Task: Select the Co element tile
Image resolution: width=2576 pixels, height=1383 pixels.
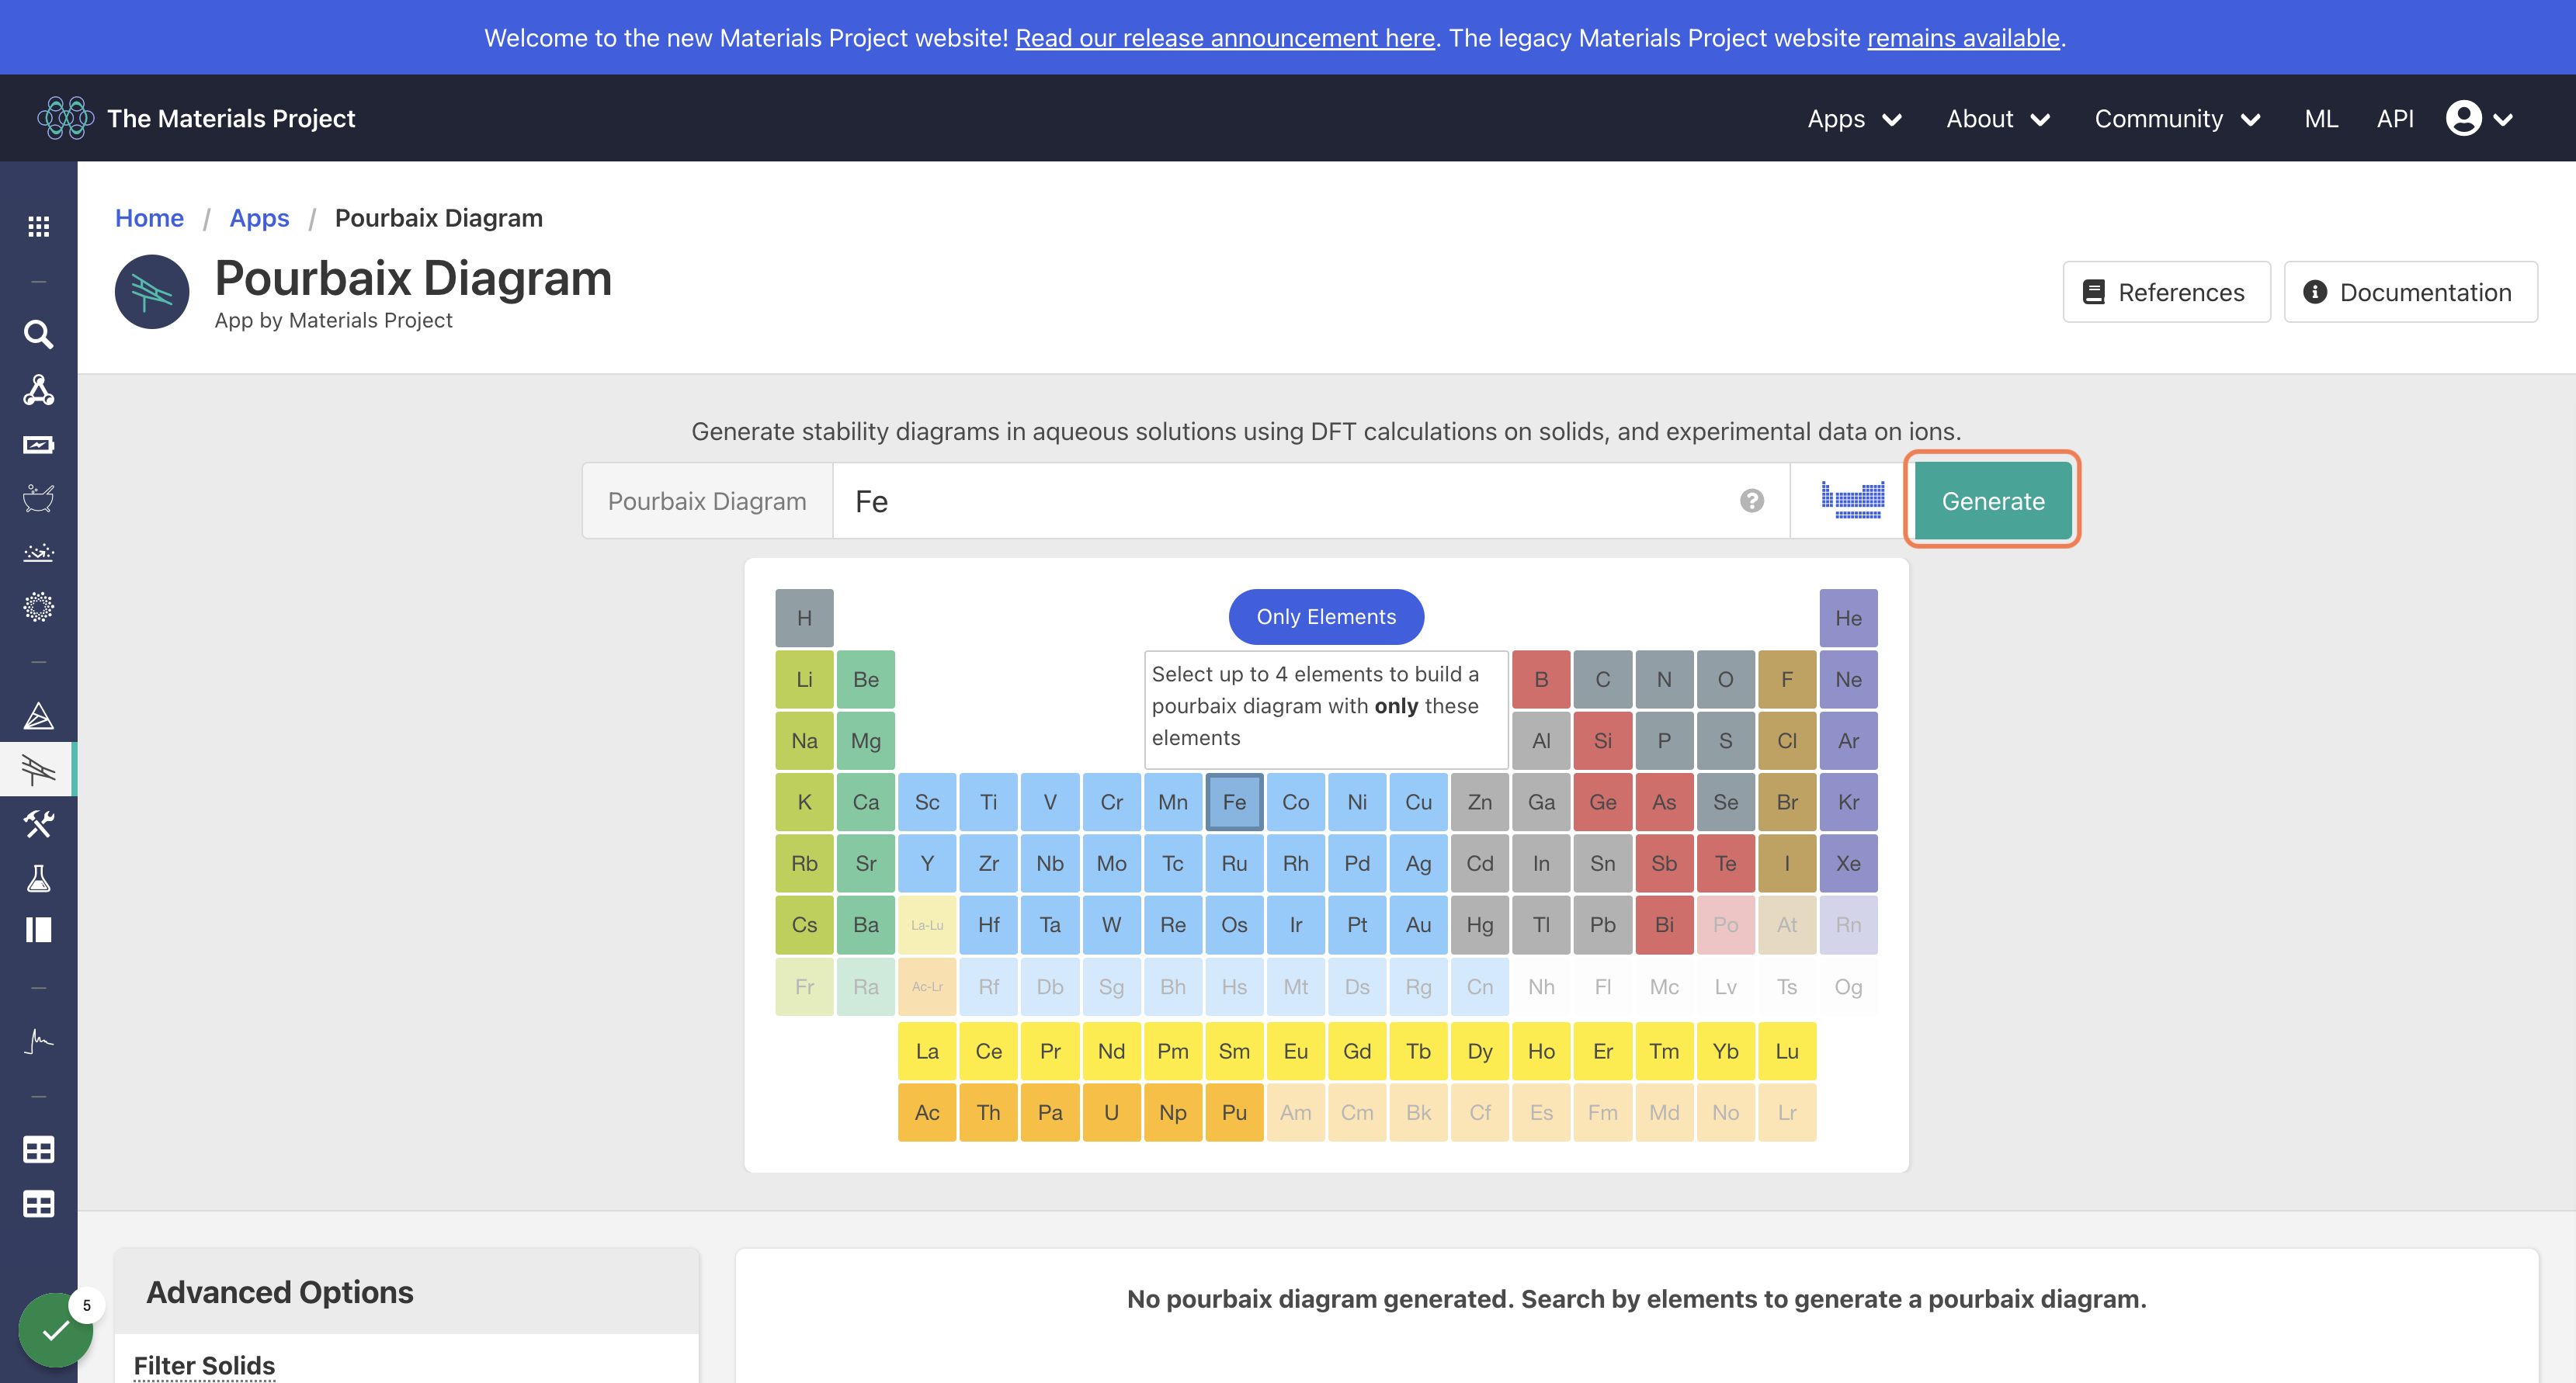Action: pyautogui.click(x=1295, y=802)
